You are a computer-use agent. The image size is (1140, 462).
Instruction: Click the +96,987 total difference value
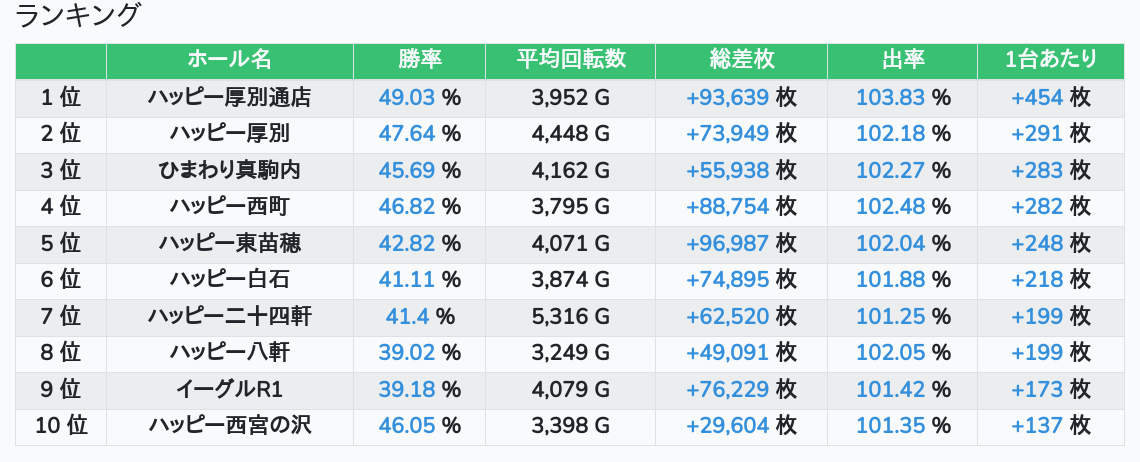(x=727, y=243)
